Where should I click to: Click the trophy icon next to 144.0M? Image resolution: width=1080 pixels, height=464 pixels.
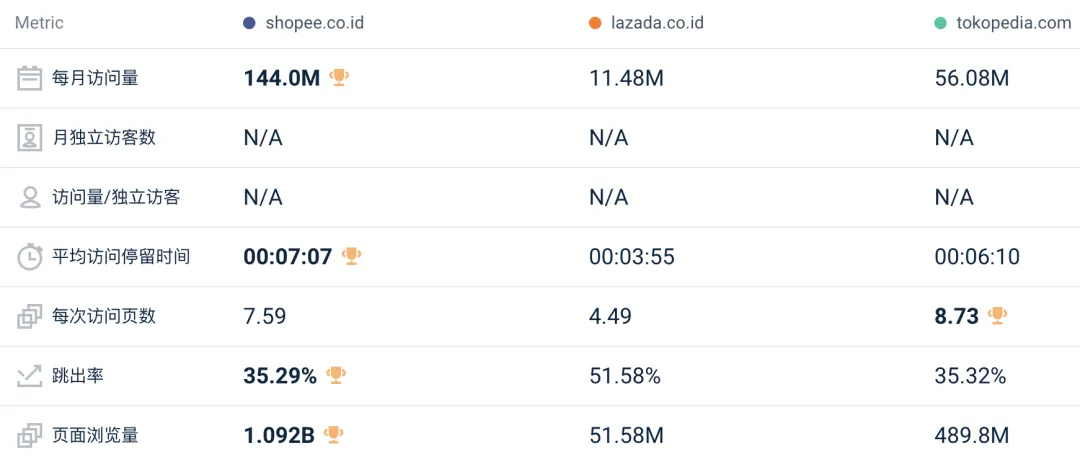(x=339, y=77)
